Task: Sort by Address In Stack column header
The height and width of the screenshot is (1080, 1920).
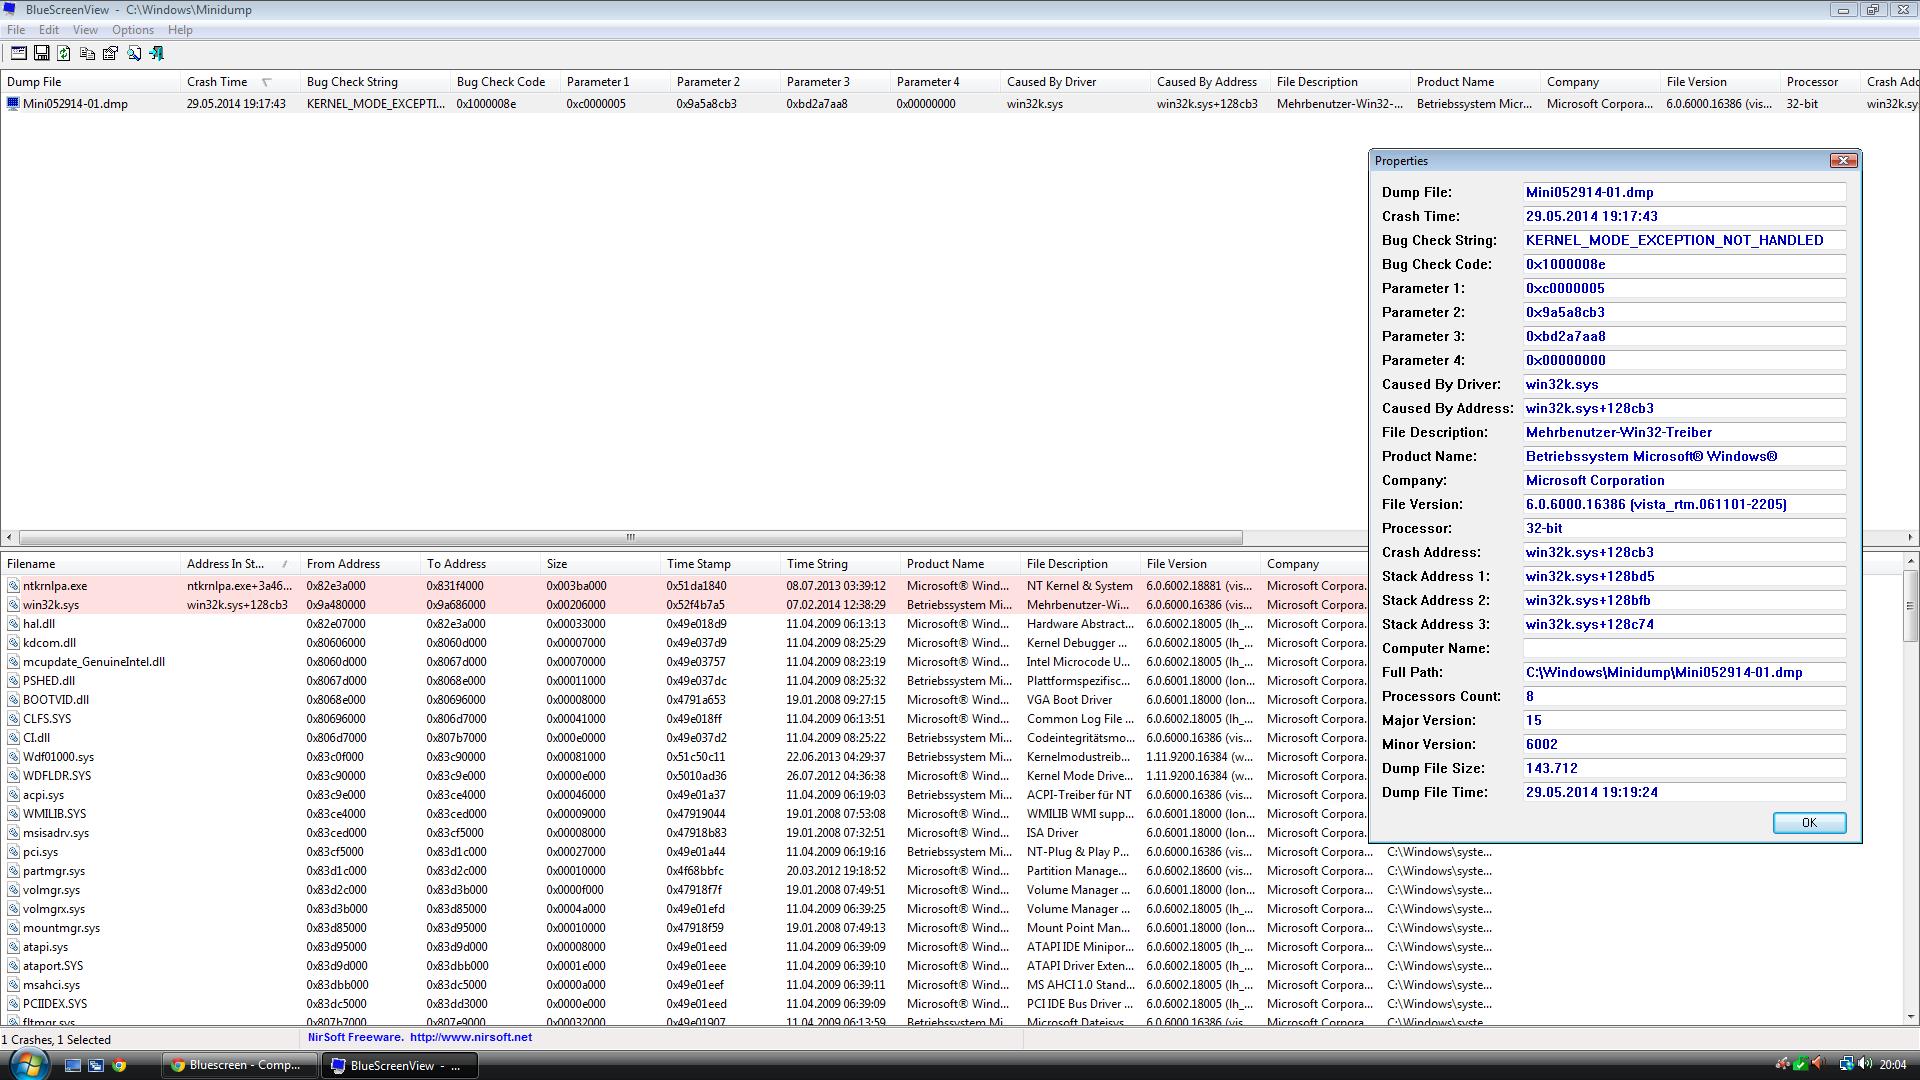Action: (x=225, y=564)
